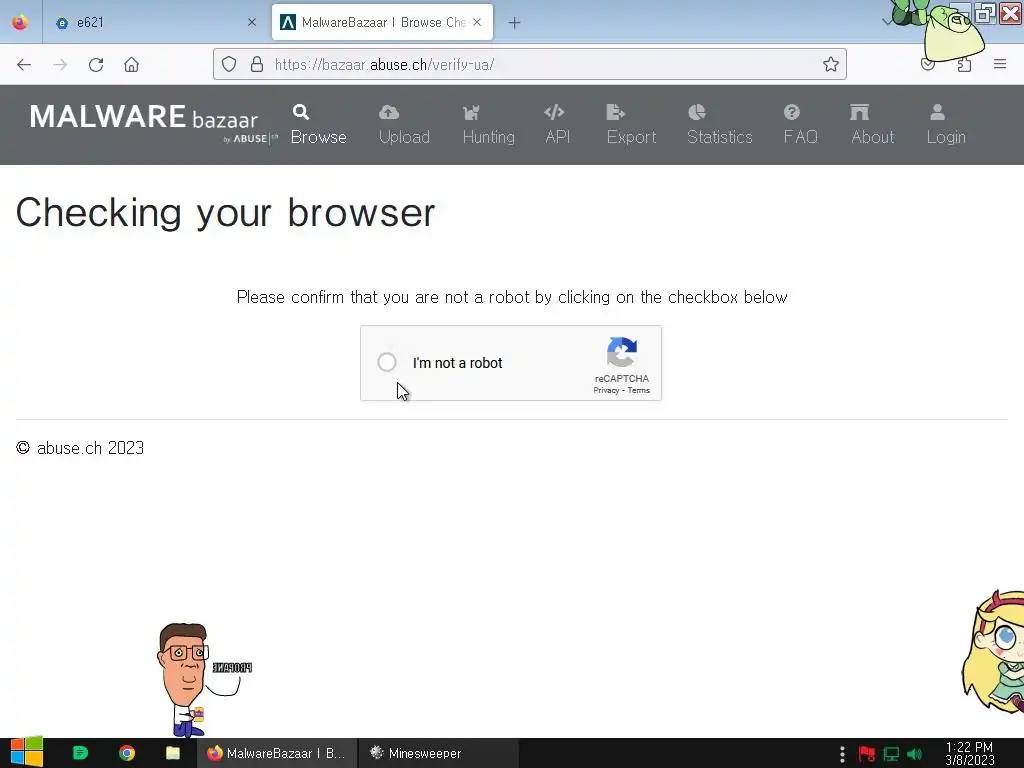Click the red flag tray icon

tap(867, 754)
